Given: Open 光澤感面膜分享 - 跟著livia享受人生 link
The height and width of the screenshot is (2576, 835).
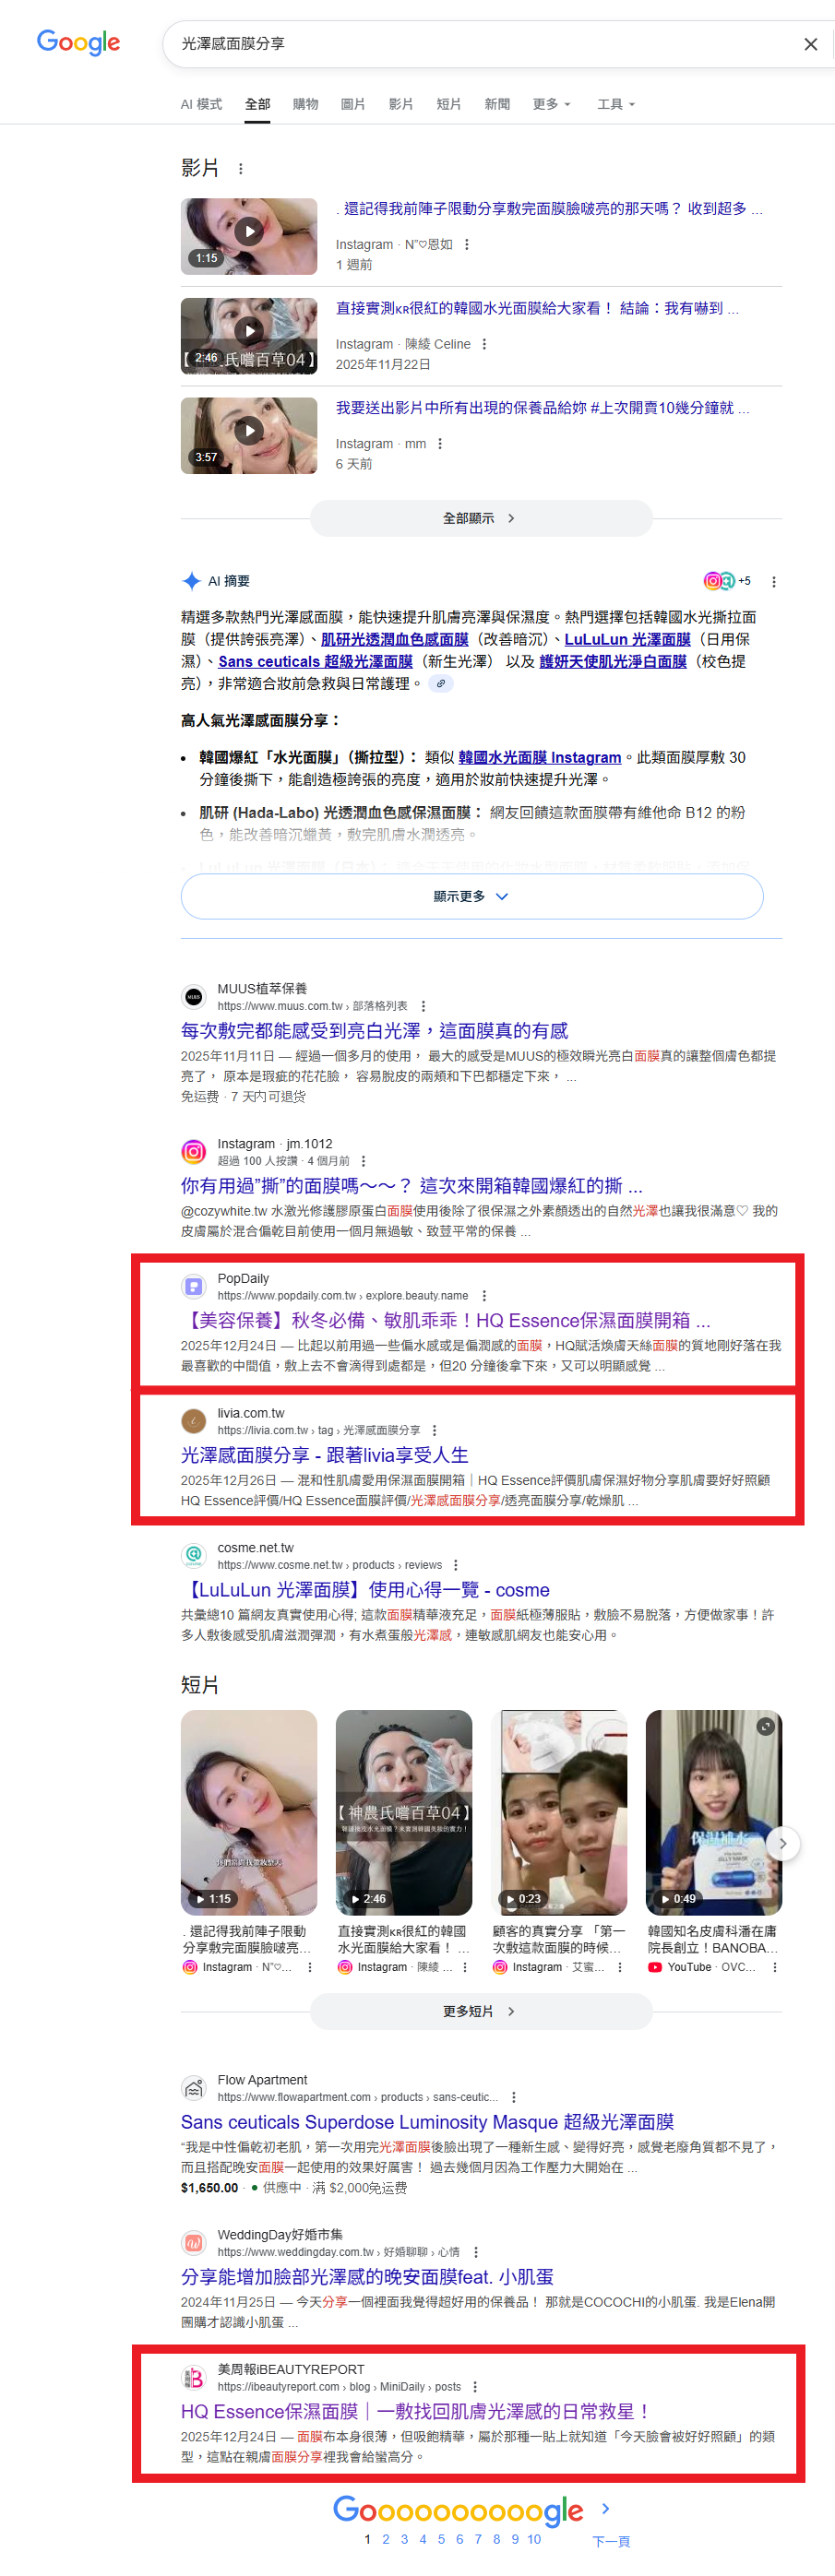Looking at the screenshot, I should pos(324,1455).
